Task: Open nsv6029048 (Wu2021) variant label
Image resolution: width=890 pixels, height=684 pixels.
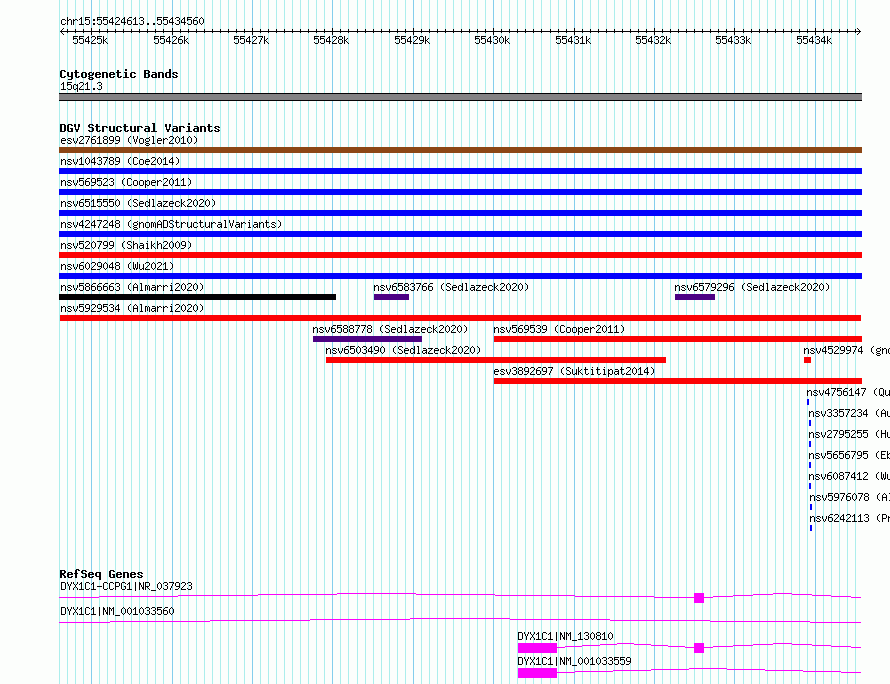Action: coord(117,266)
